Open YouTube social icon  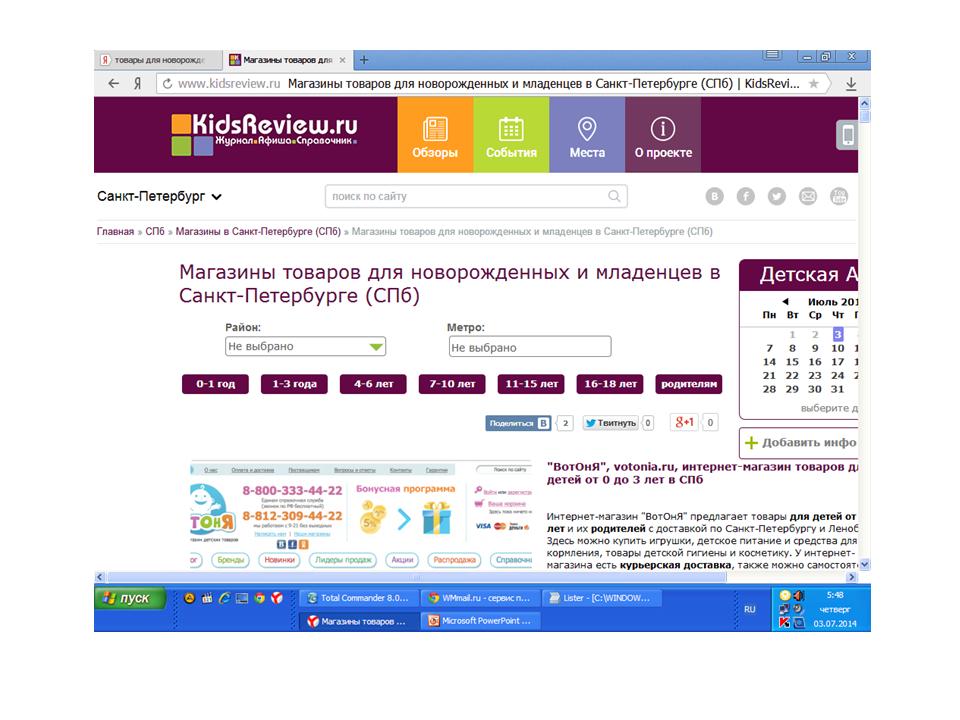pyautogui.click(x=839, y=196)
